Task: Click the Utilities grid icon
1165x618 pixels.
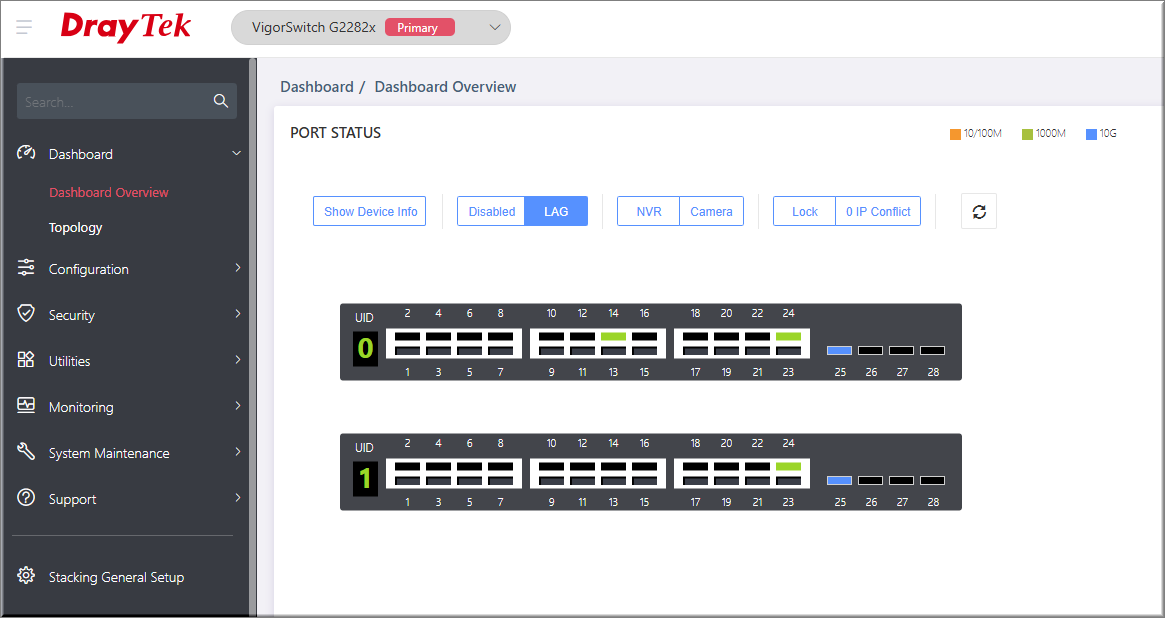Action: click(27, 360)
